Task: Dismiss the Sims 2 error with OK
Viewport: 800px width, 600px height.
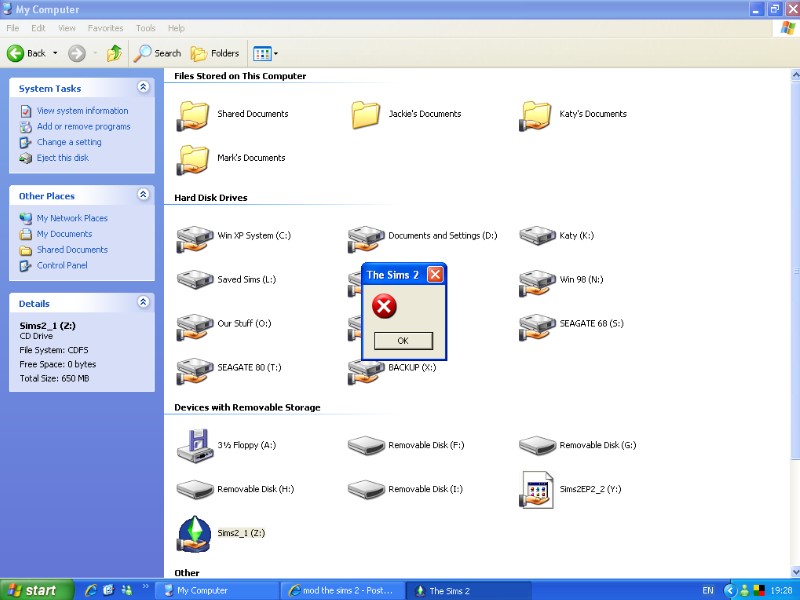Action: click(x=401, y=340)
